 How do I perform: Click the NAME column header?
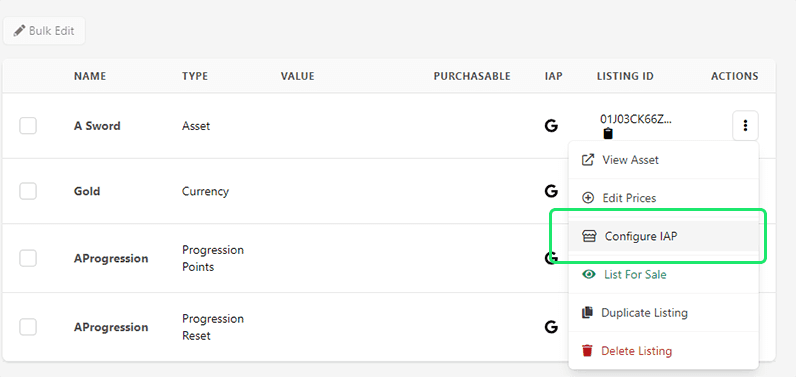coord(90,76)
